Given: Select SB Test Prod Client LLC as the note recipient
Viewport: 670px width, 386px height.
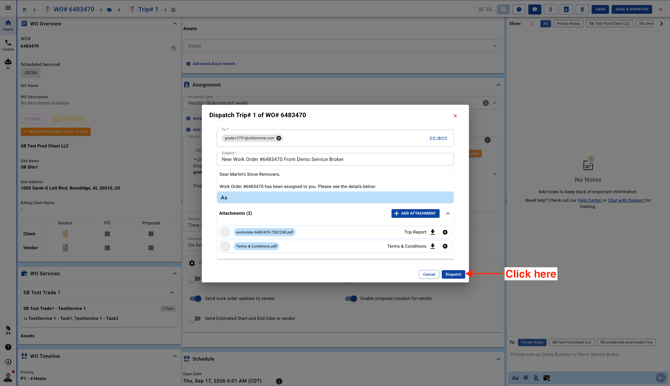Looking at the screenshot, I should tap(571, 342).
